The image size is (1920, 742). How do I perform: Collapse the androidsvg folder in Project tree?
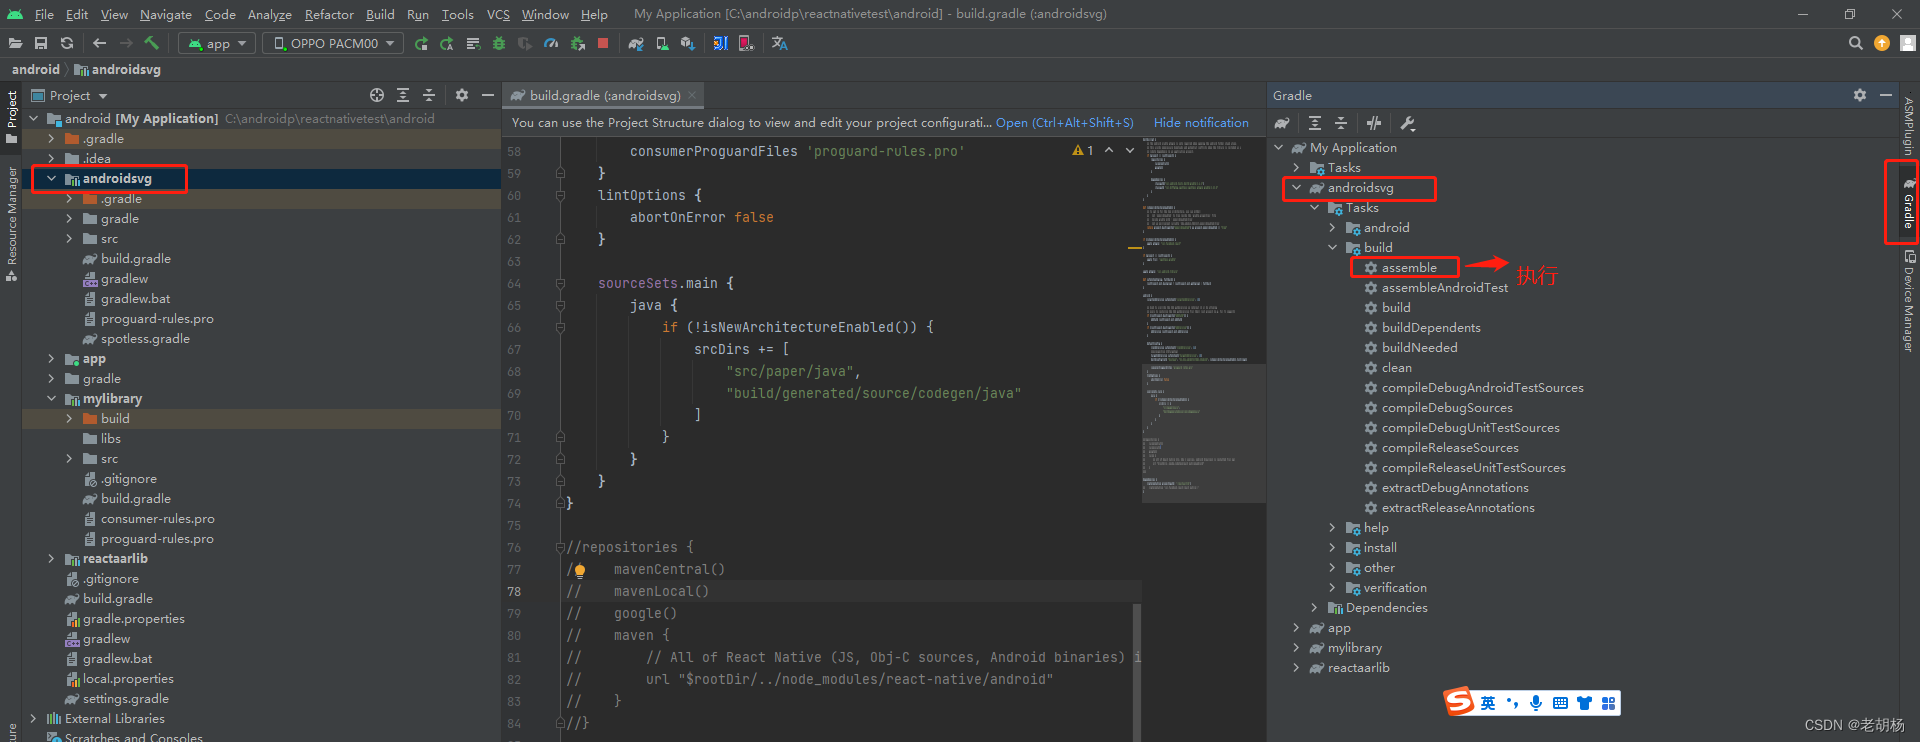(51, 179)
